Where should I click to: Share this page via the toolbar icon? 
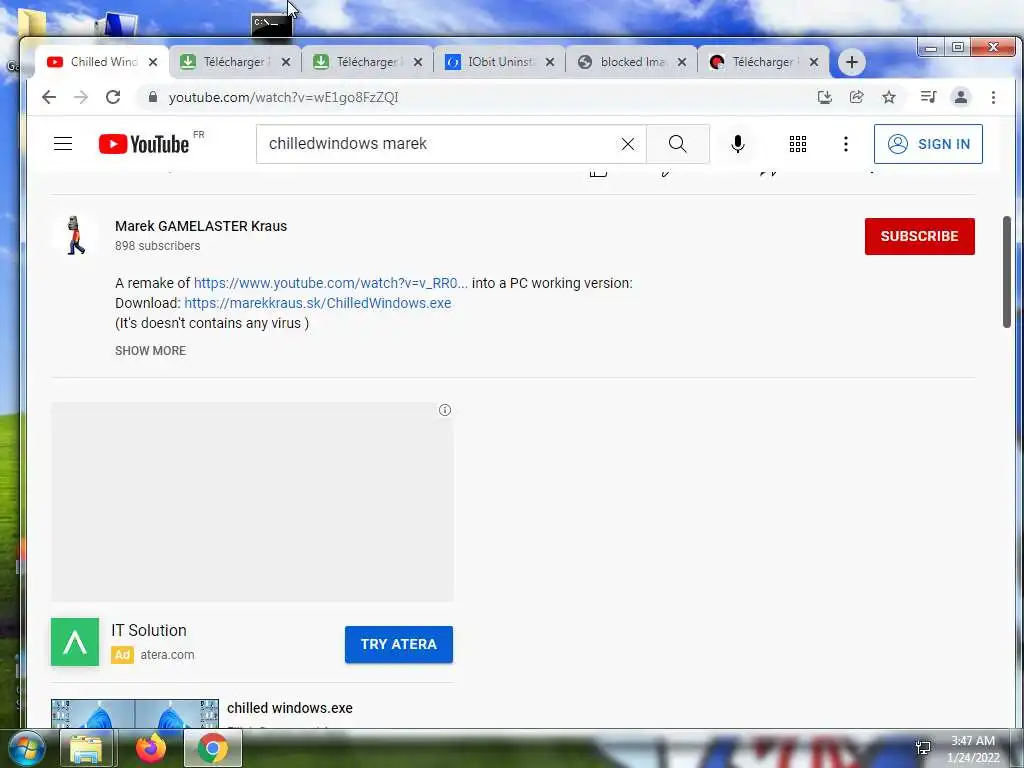pos(856,97)
